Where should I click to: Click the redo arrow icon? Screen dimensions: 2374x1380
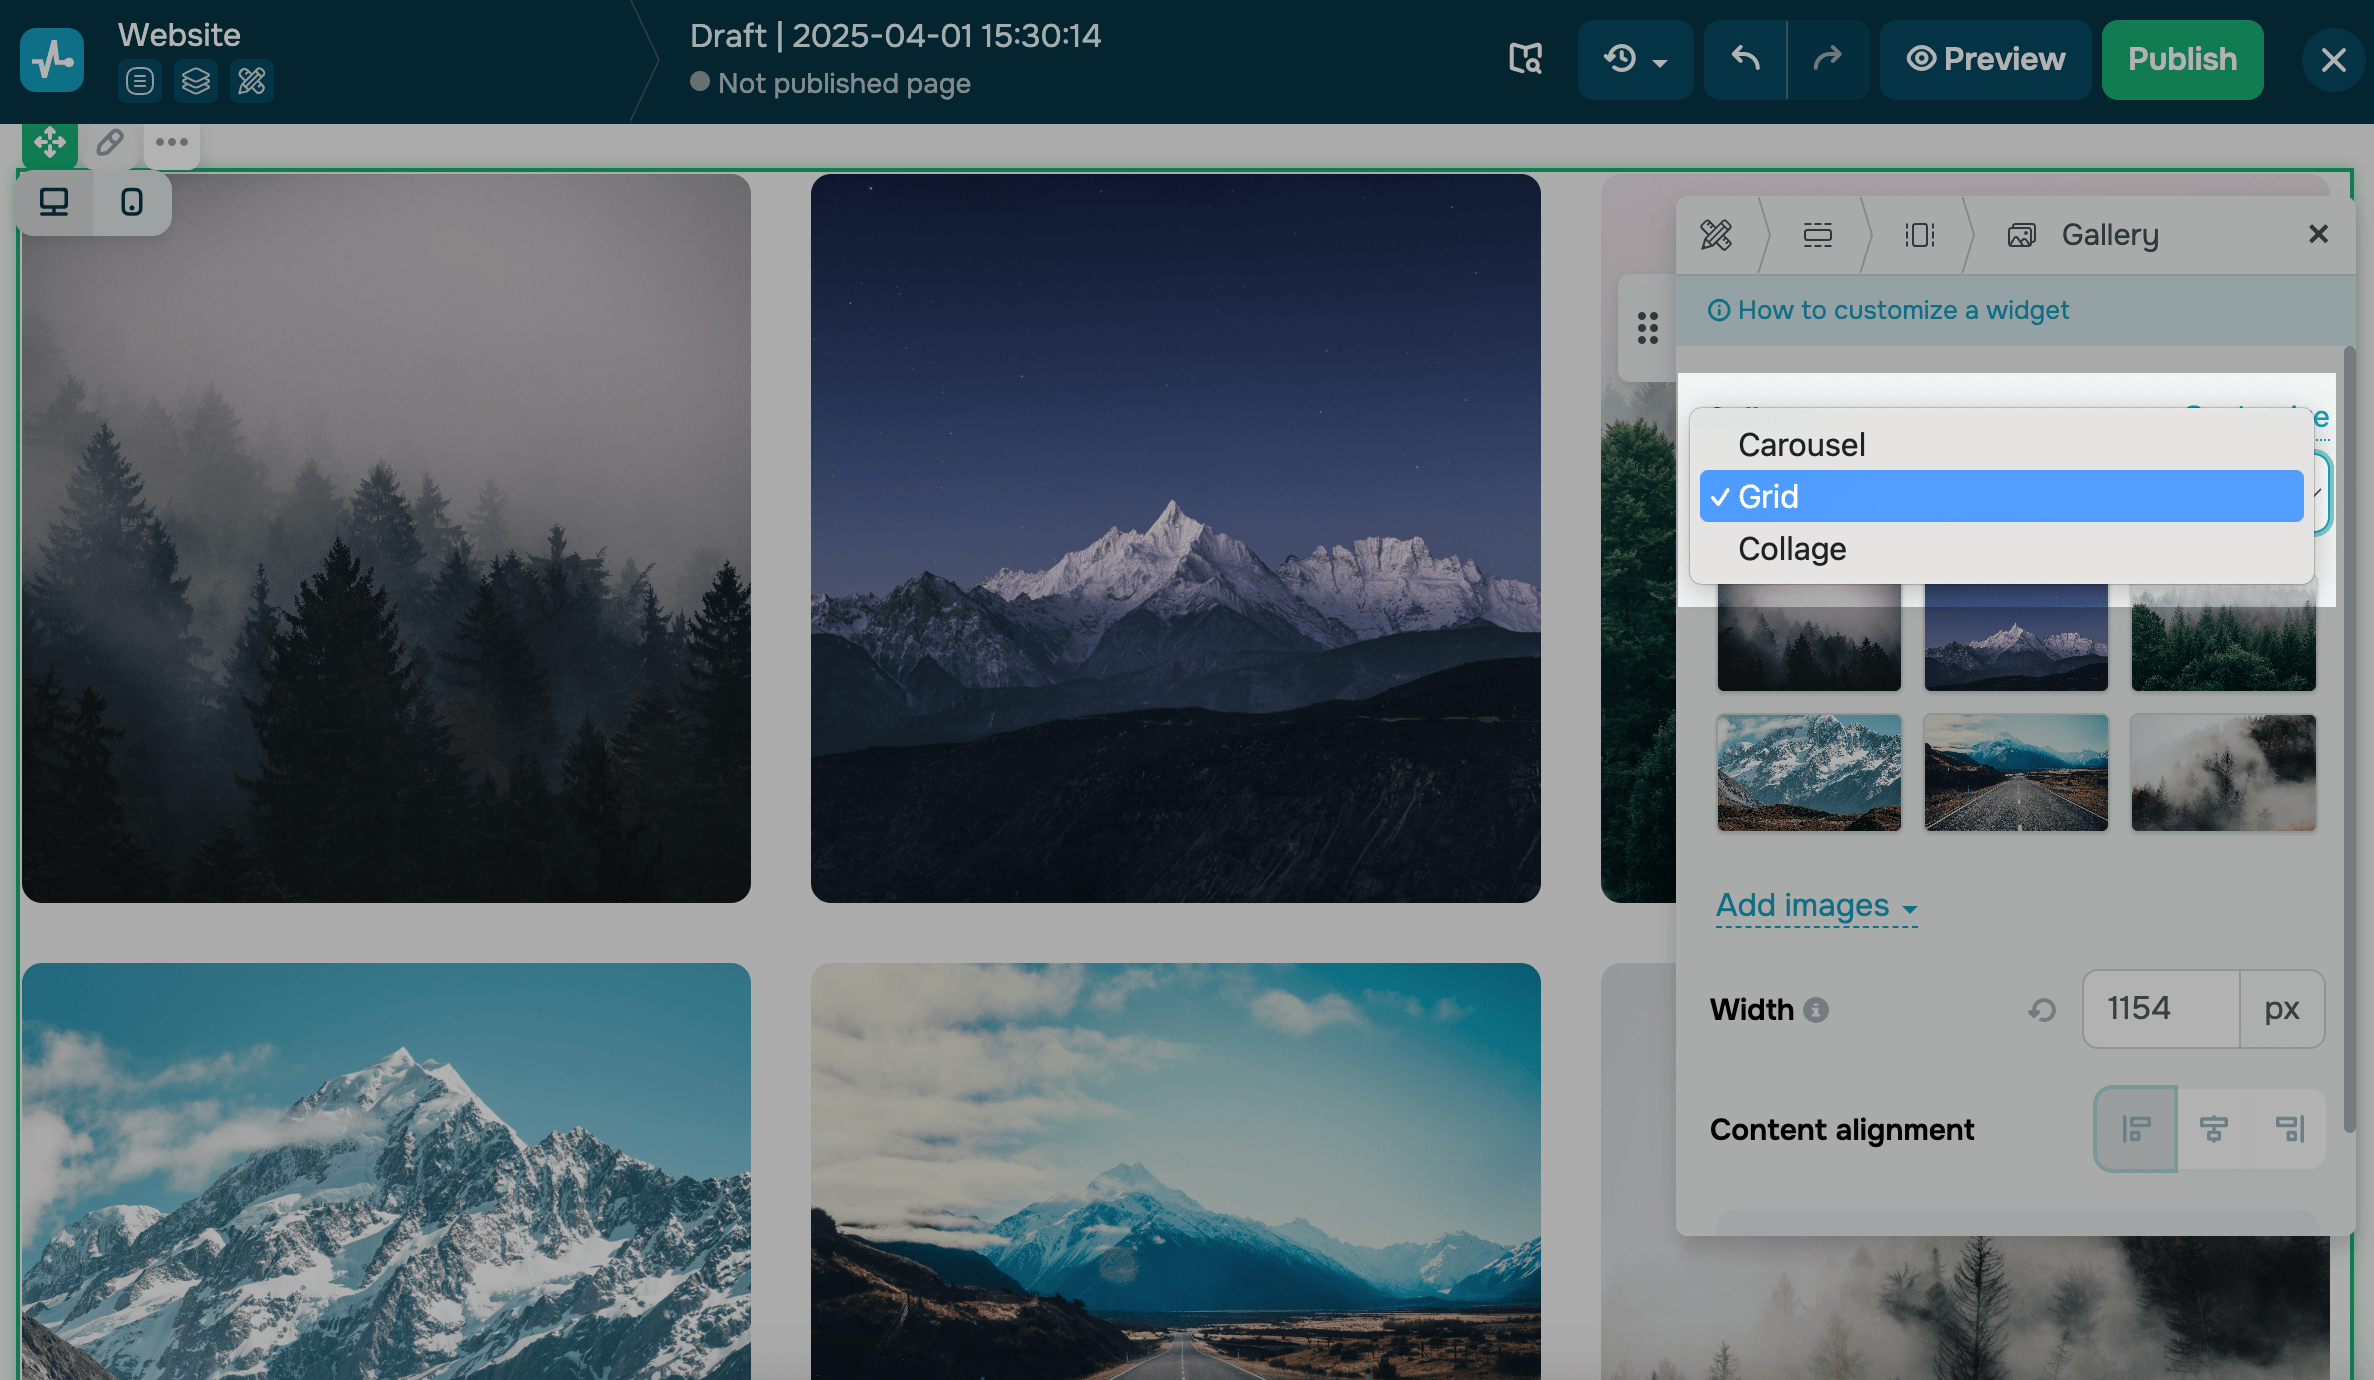coord(1827,59)
